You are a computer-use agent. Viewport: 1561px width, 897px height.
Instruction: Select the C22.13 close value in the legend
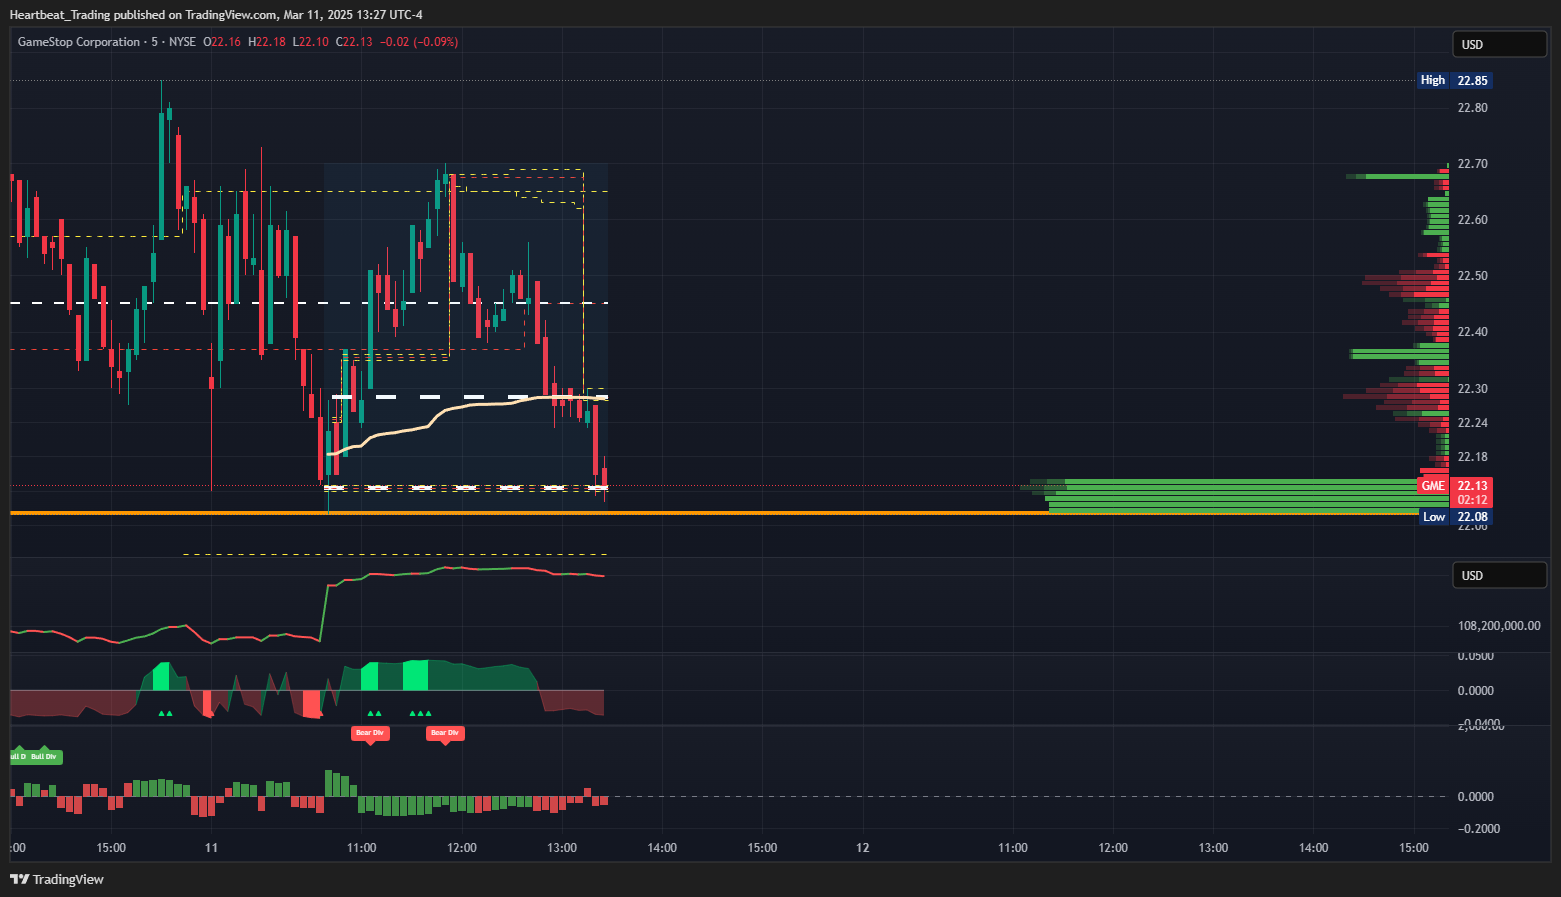click(354, 42)
